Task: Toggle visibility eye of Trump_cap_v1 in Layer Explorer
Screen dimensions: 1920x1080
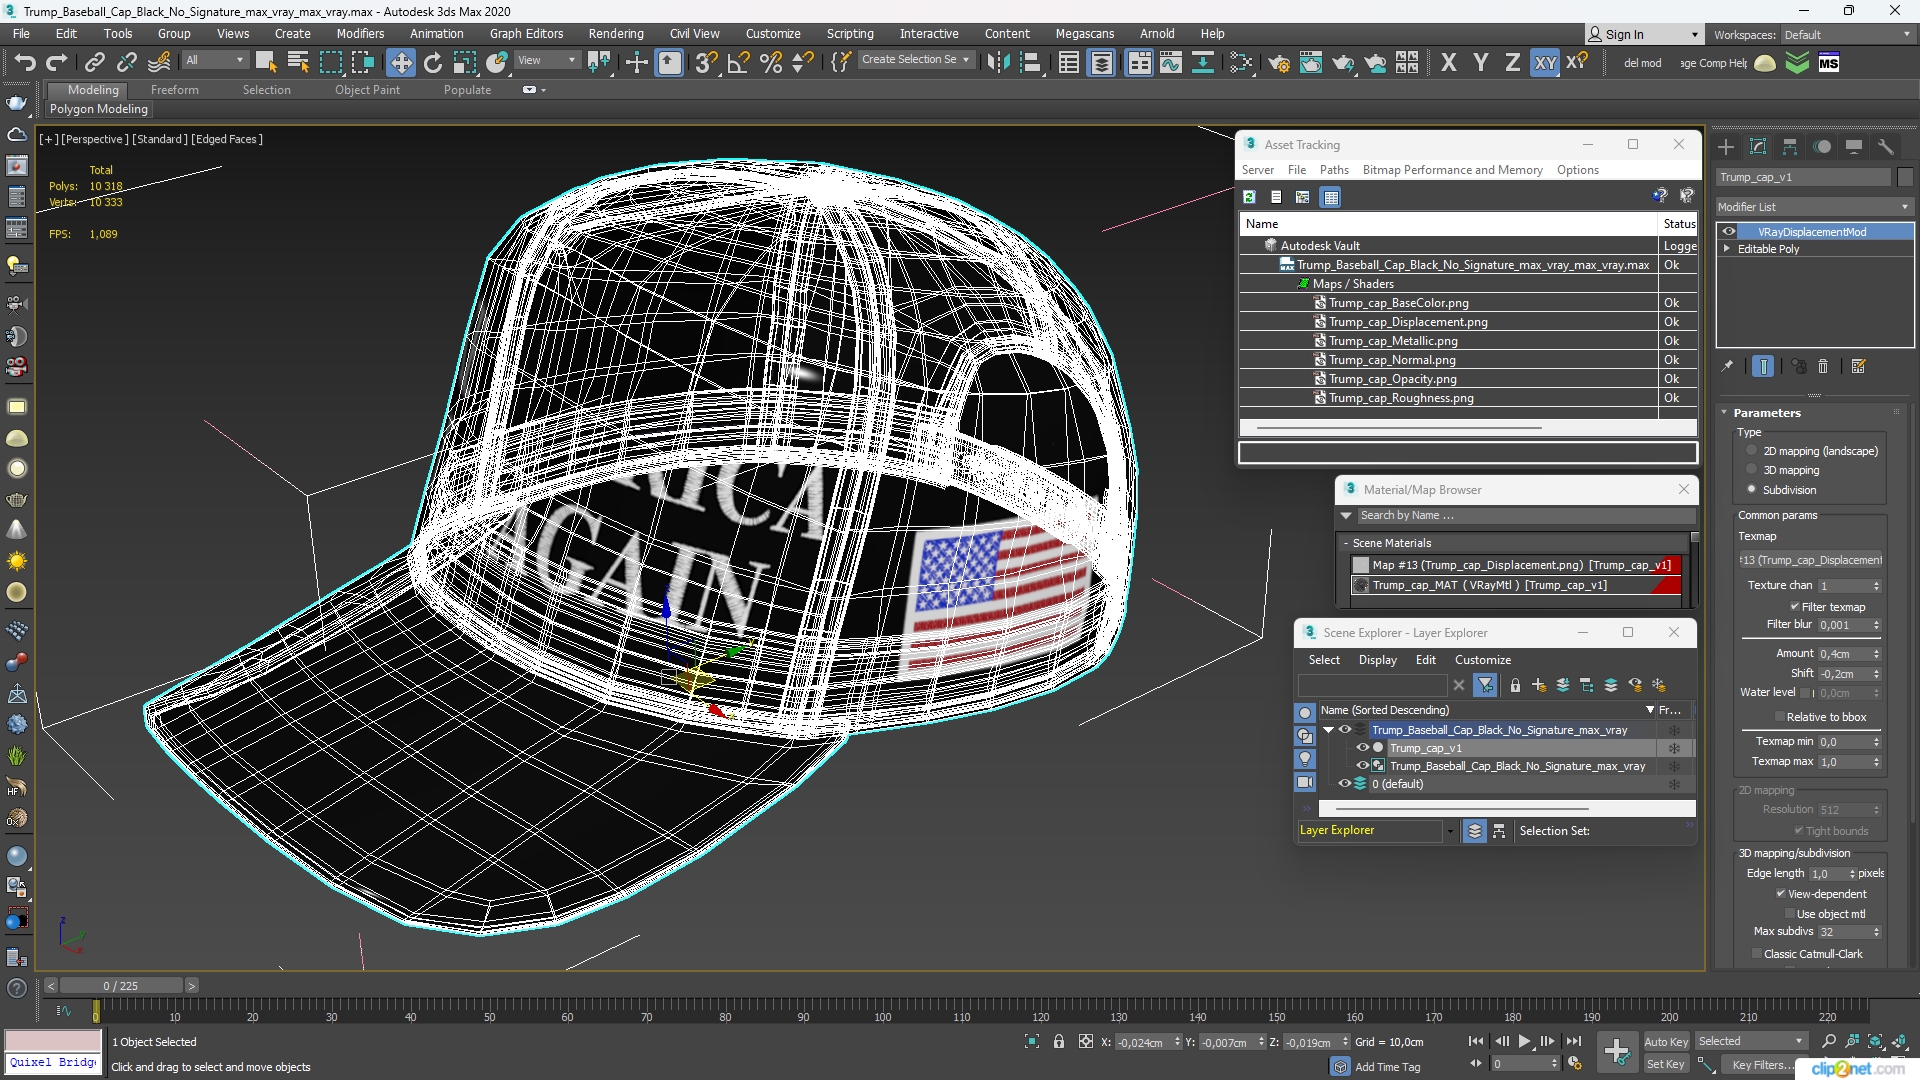Action: [x=1362, y=748]
